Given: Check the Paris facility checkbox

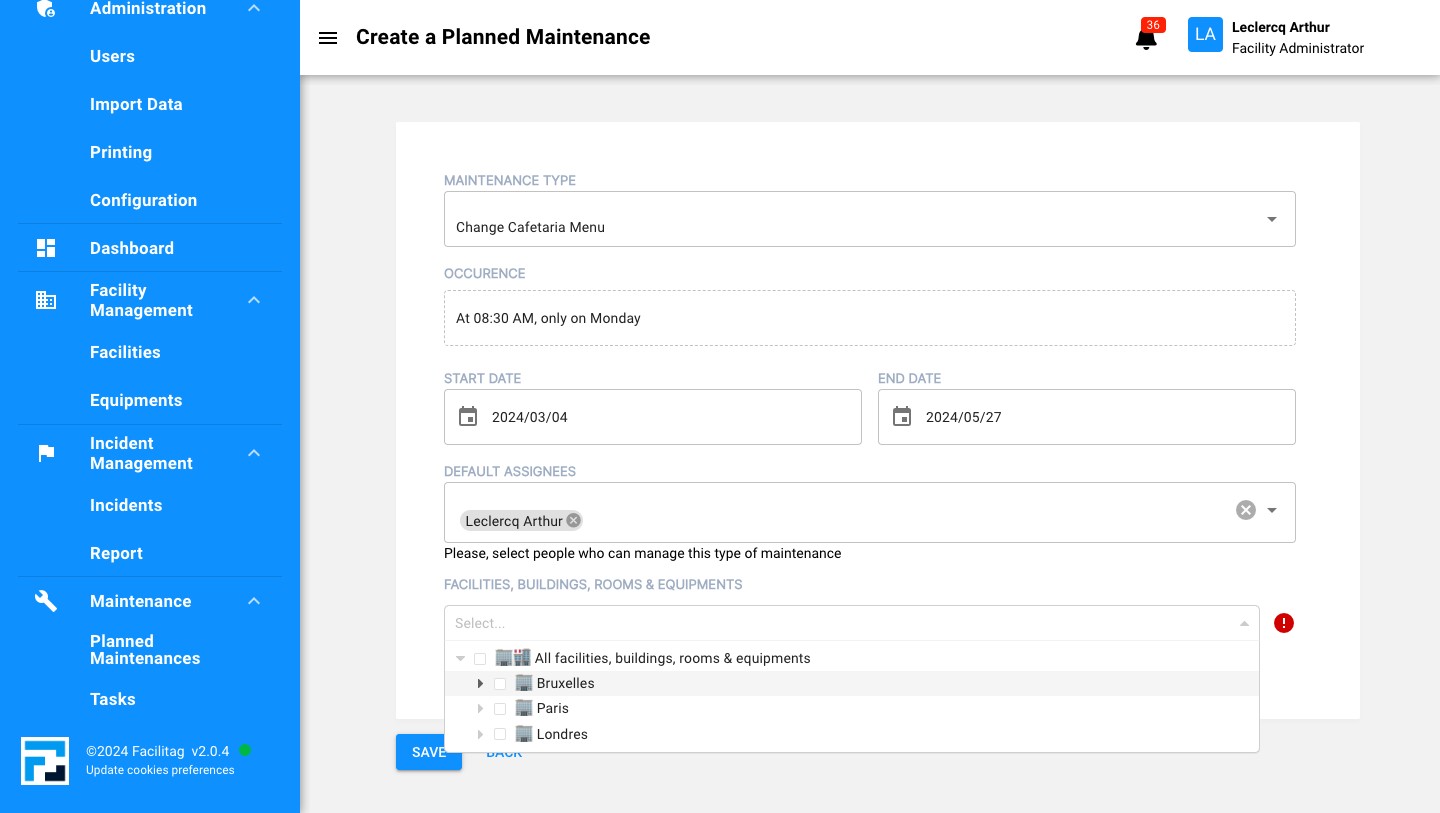Looking at the screenshot, I should coord(500,709).
